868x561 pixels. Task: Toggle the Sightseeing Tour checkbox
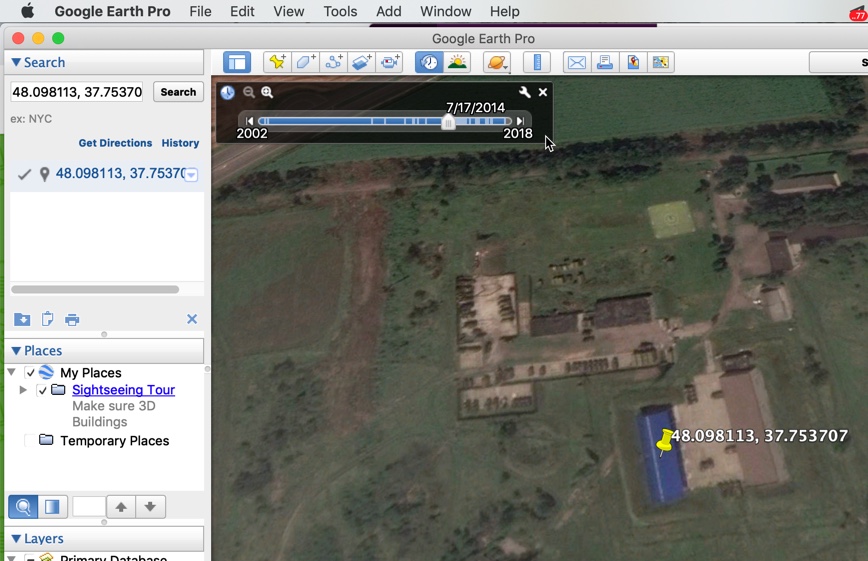[42, 390]
